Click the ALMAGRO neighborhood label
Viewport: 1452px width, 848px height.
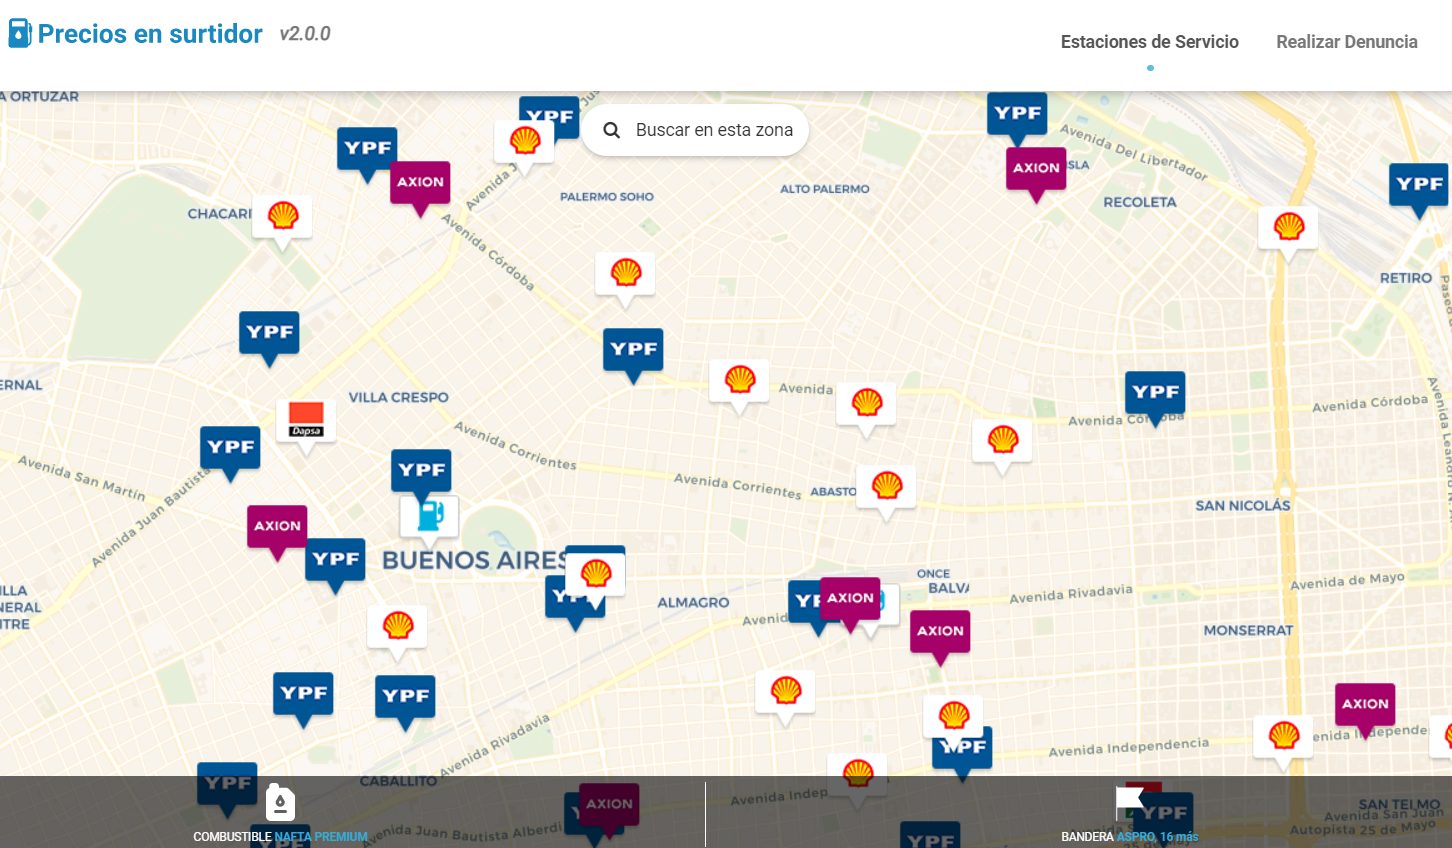pyautogui.click(x=693, y=603)
